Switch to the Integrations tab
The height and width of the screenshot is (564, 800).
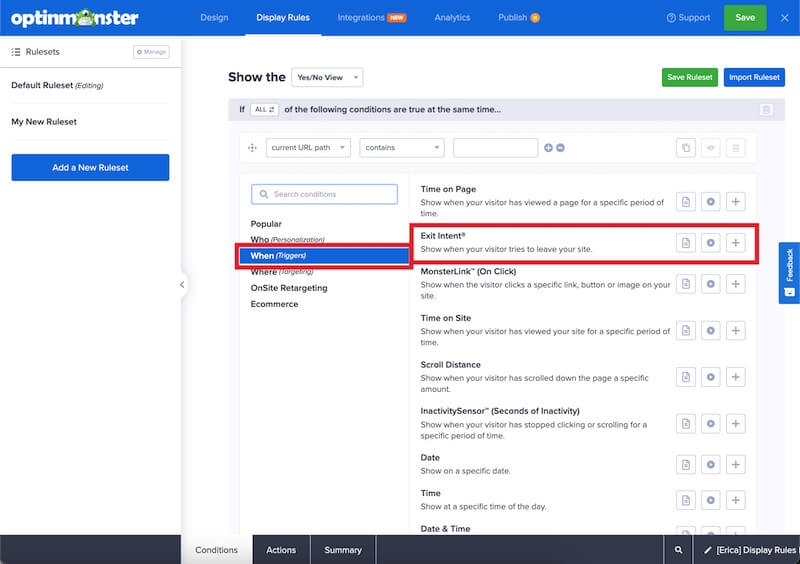[371, 17]
